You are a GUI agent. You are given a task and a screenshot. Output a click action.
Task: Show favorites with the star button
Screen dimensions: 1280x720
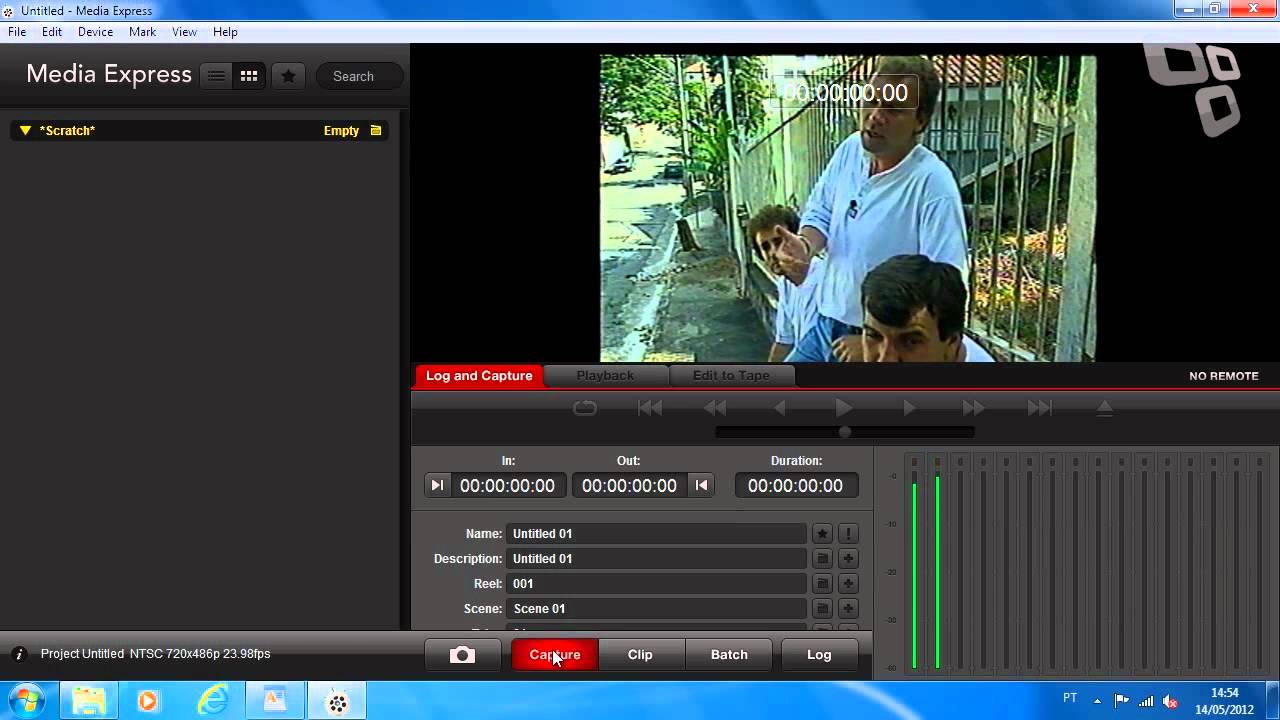(288, 76)
